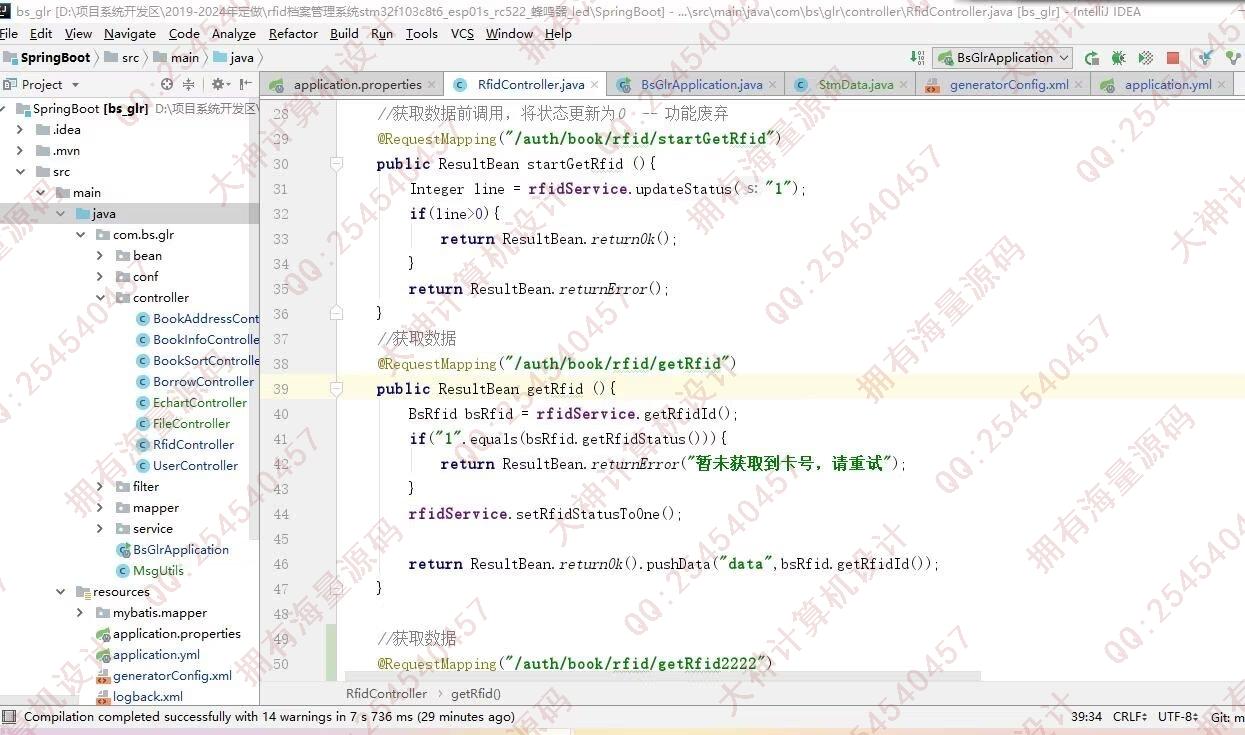Open the Refactor menu
Screen dimensions: 1245x735
point(293,33)
